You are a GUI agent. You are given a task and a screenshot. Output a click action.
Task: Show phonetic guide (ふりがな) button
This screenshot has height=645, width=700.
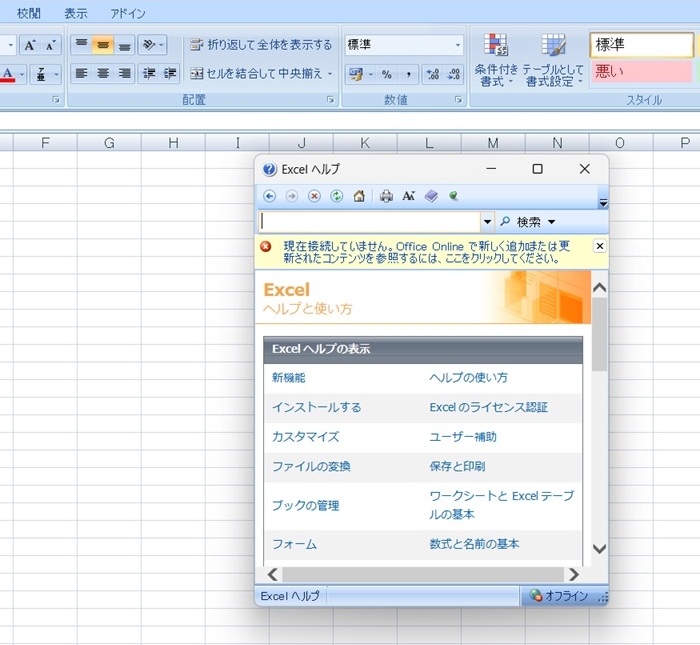[x=41, y=74]
